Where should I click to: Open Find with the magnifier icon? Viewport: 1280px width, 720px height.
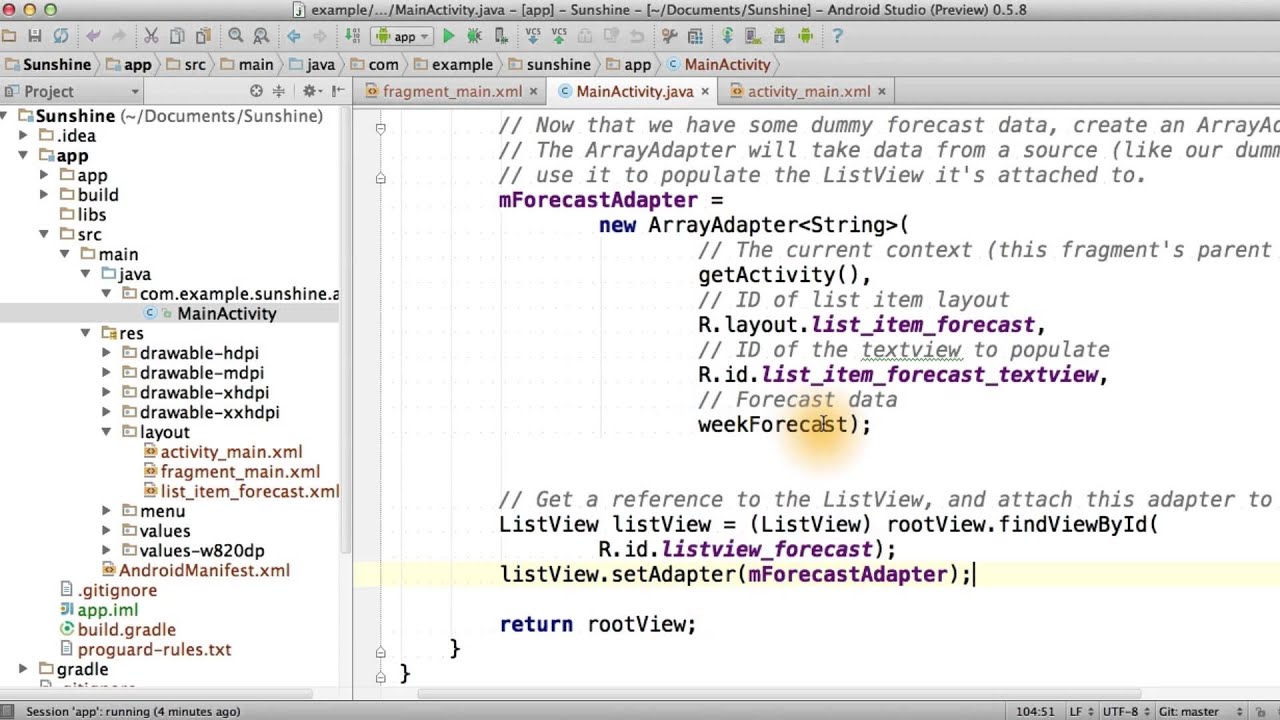point(236,37)
